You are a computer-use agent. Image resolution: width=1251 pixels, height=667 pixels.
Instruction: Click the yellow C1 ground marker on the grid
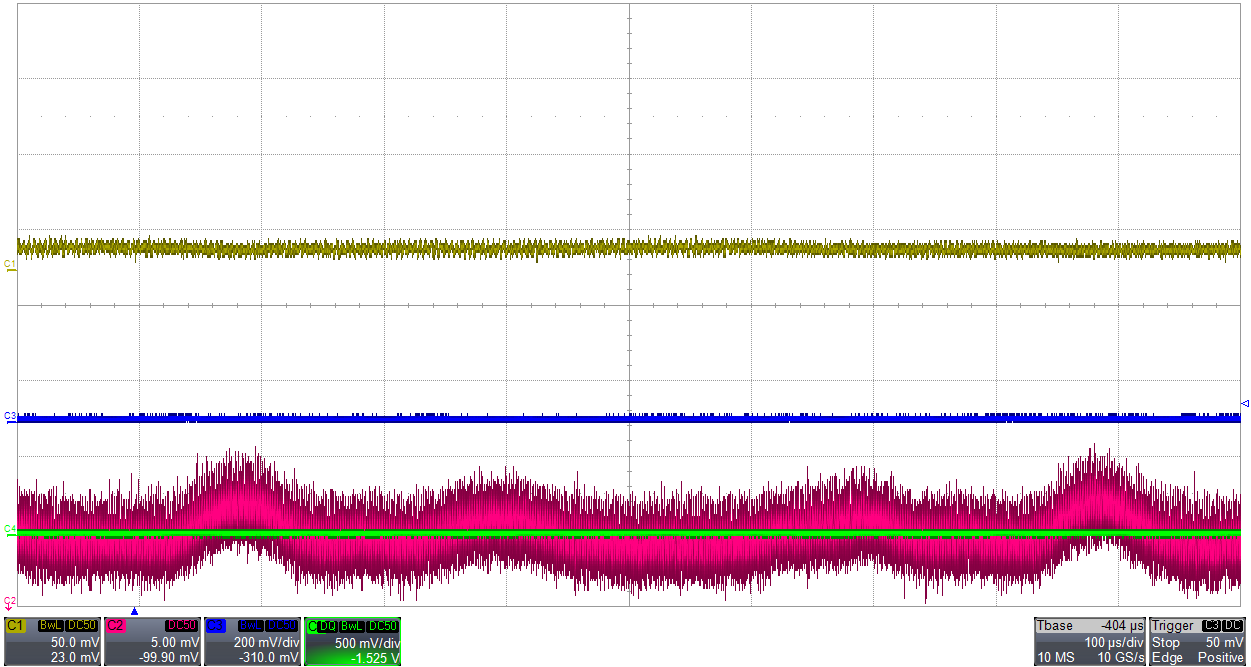(10, 265)
